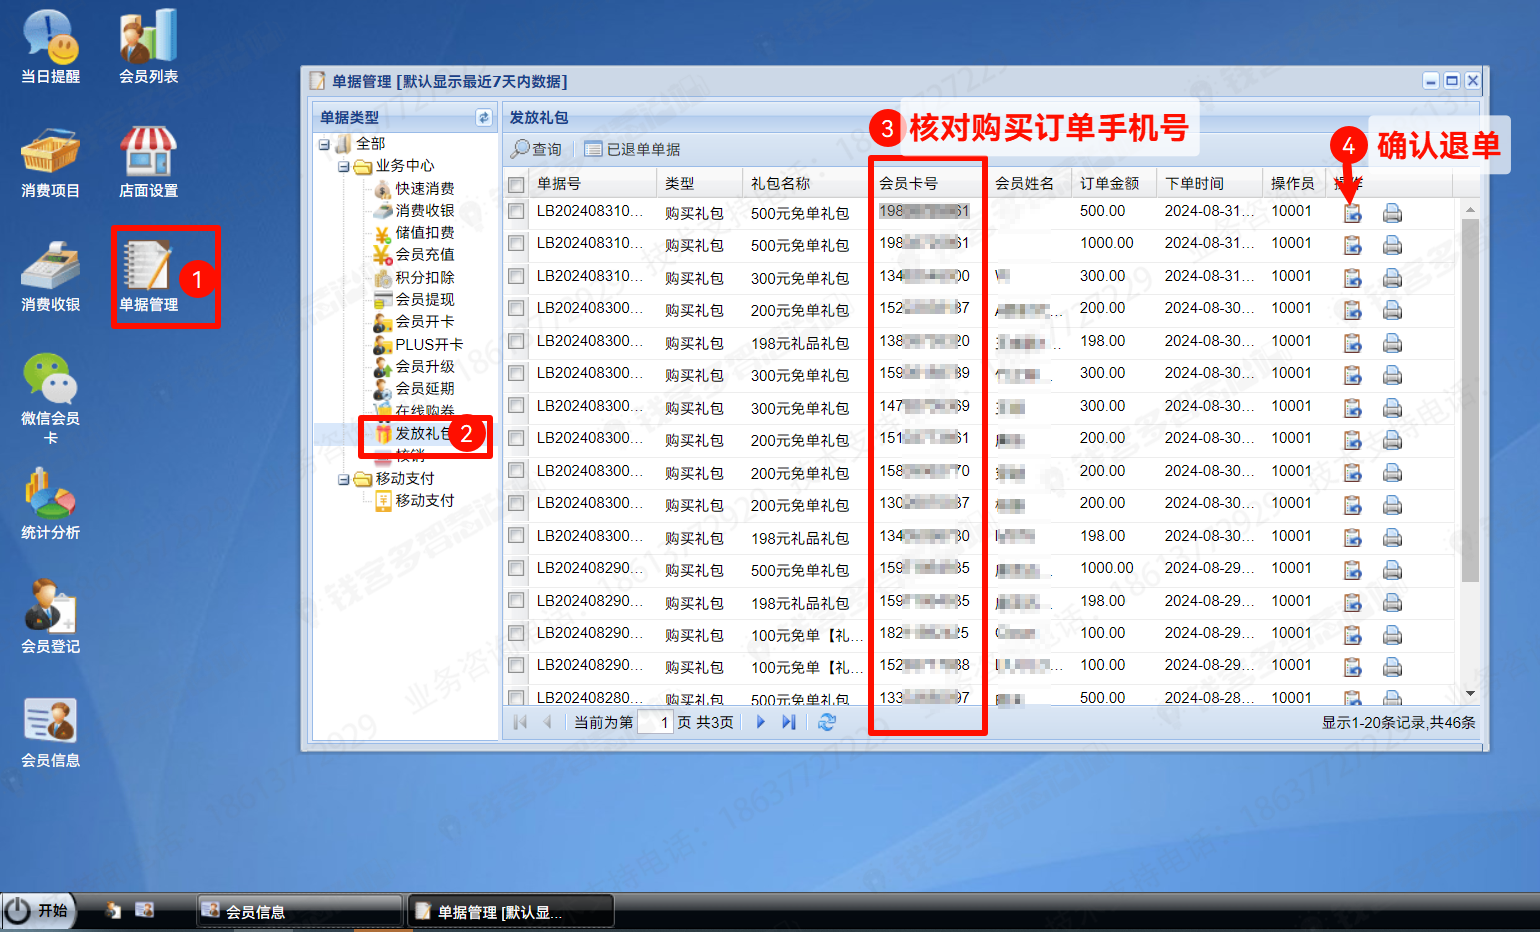Open the 会员列表 desktop icon

pos(148,46)
